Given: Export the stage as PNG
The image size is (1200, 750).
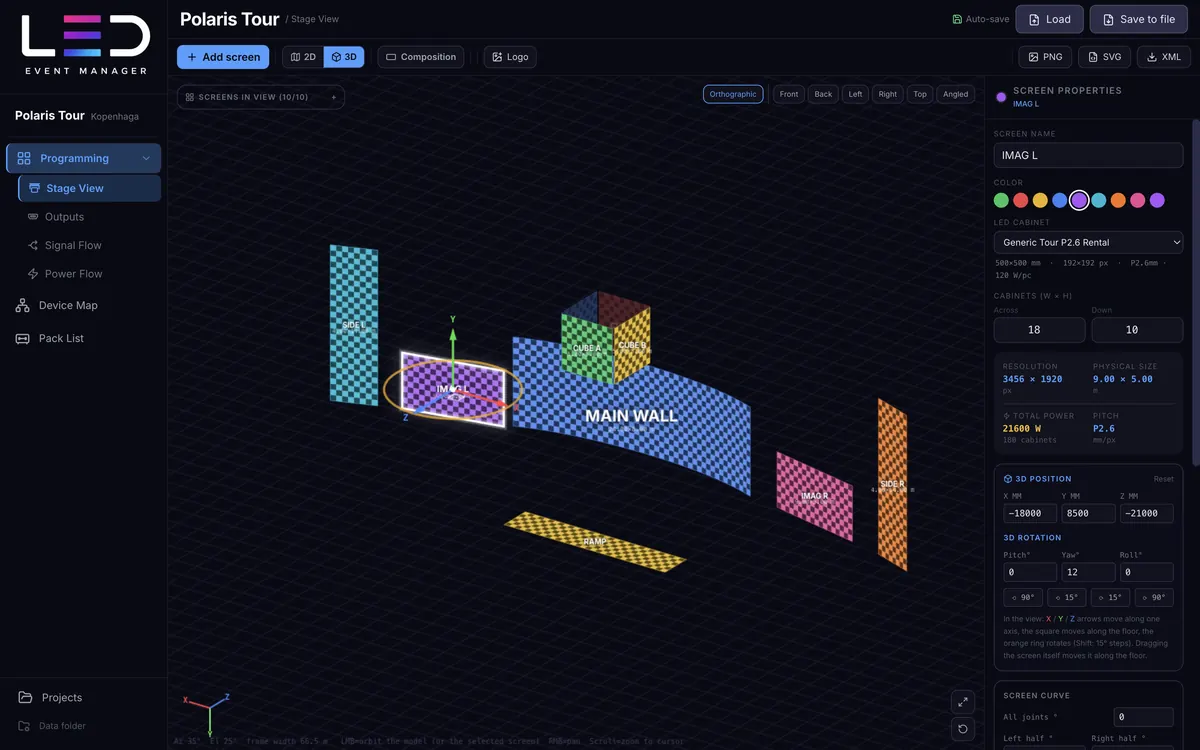Looking at the screenshot, I should point(1045,57).
